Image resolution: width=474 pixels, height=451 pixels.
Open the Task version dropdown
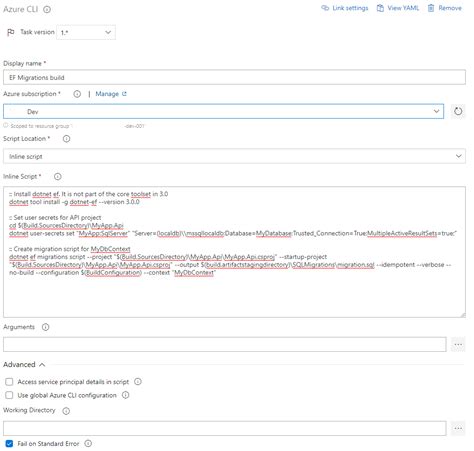pos(86,32)
